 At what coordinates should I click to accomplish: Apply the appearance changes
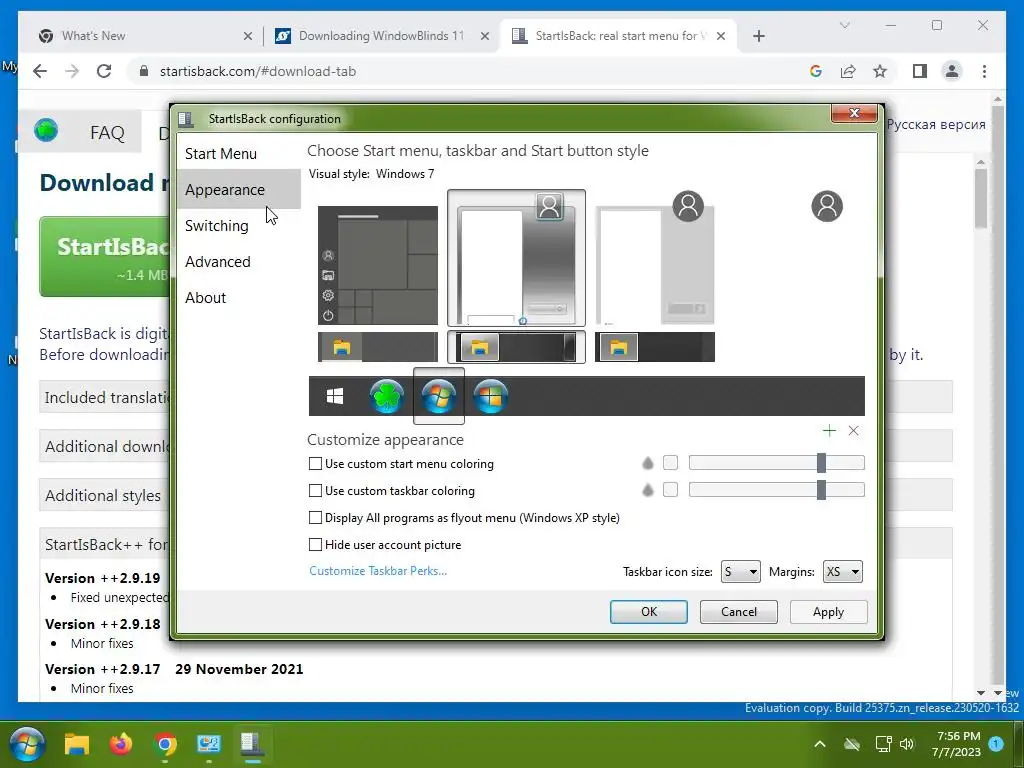828,612
